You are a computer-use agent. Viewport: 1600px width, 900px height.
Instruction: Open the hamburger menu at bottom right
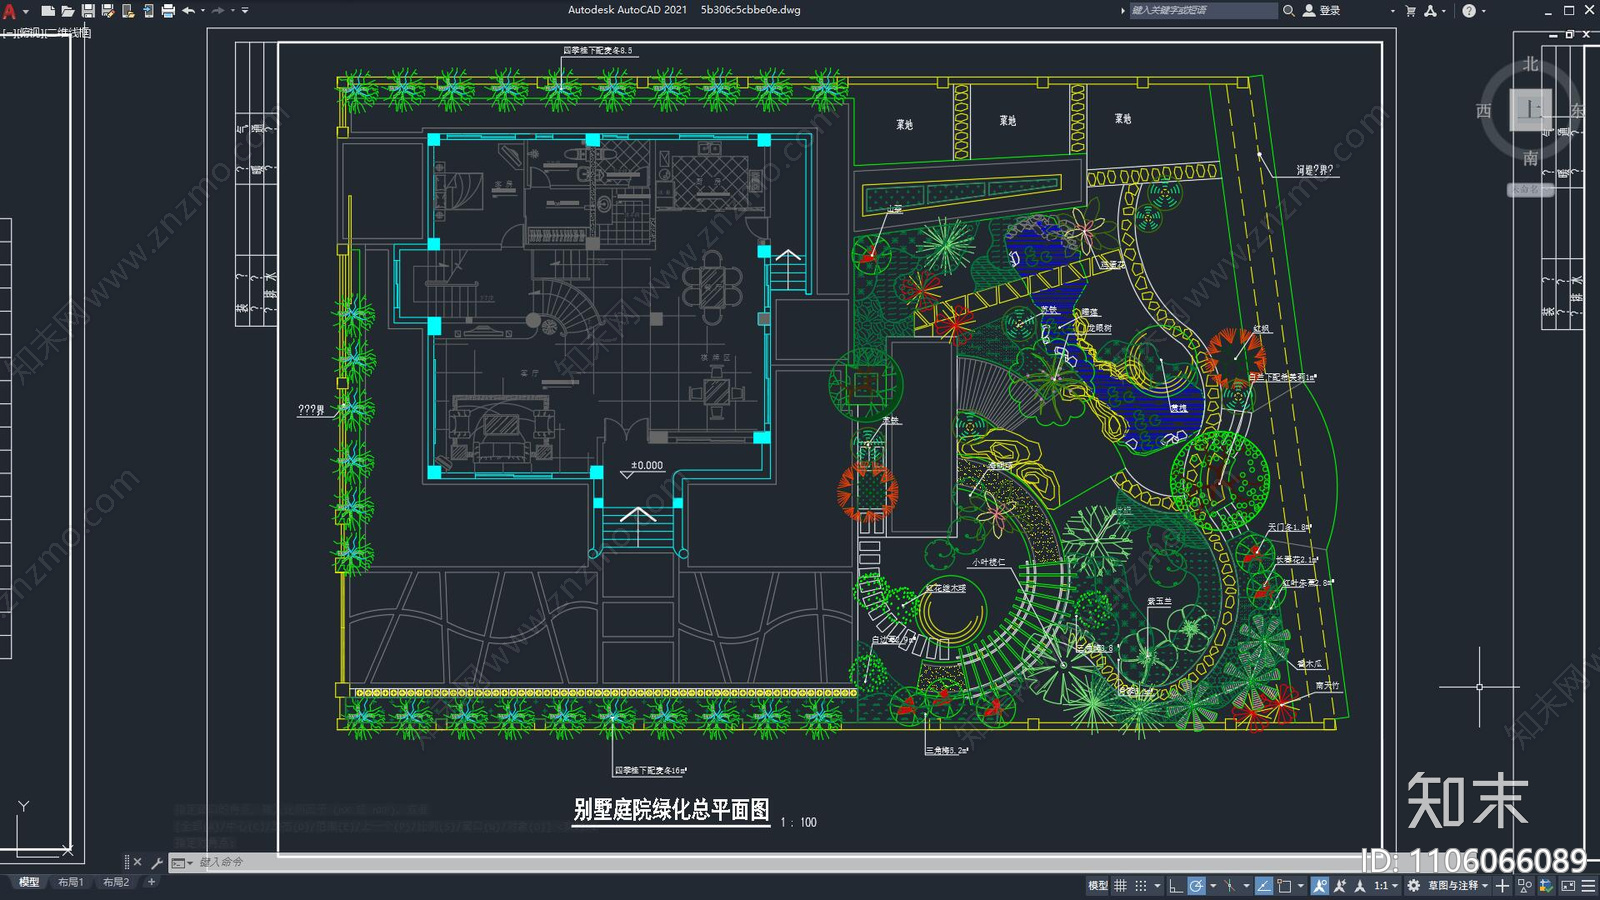[1587, 886]
